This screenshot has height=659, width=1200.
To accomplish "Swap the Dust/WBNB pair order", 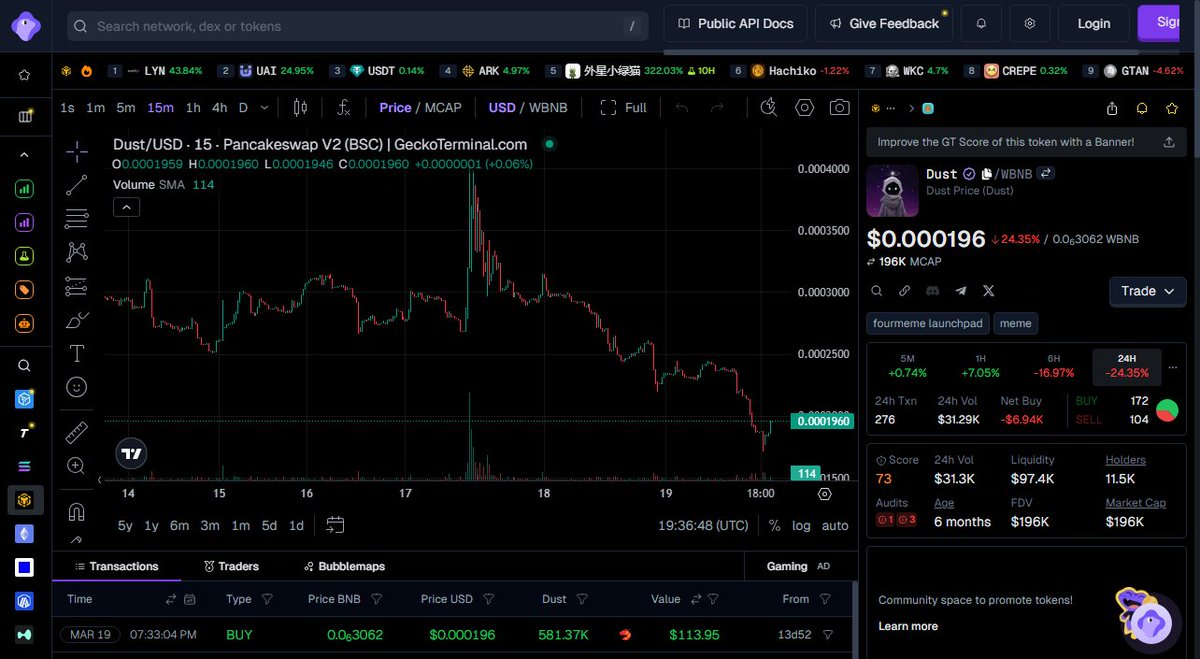I will (1046, 174).
